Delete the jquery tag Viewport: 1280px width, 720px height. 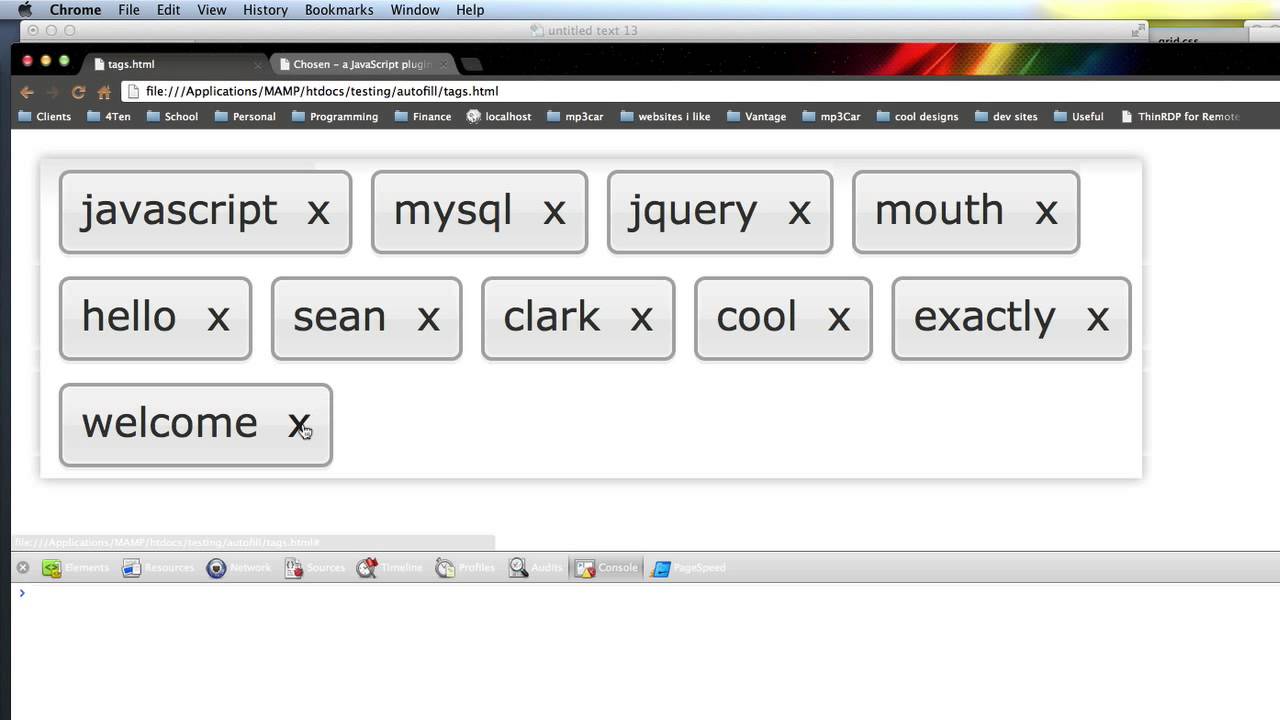coord(799,212)
